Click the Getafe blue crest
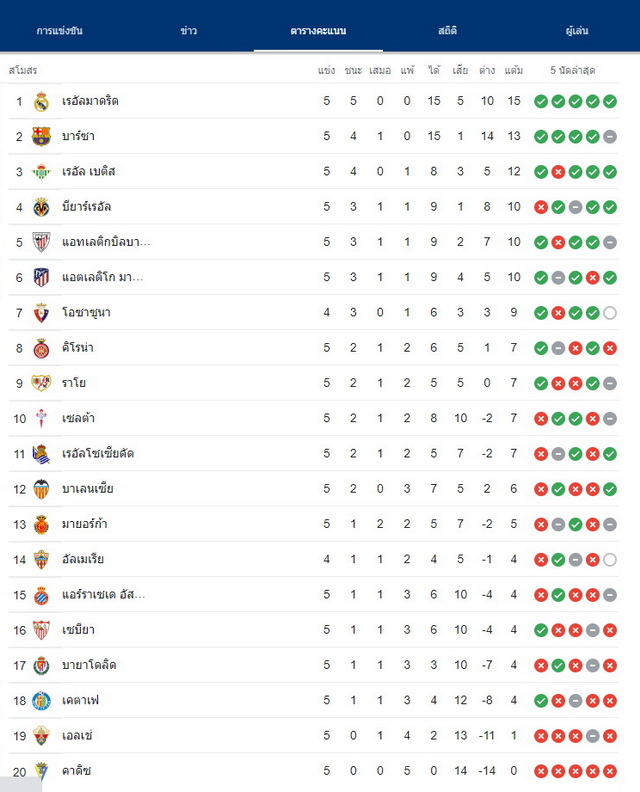 pos(41,701)
